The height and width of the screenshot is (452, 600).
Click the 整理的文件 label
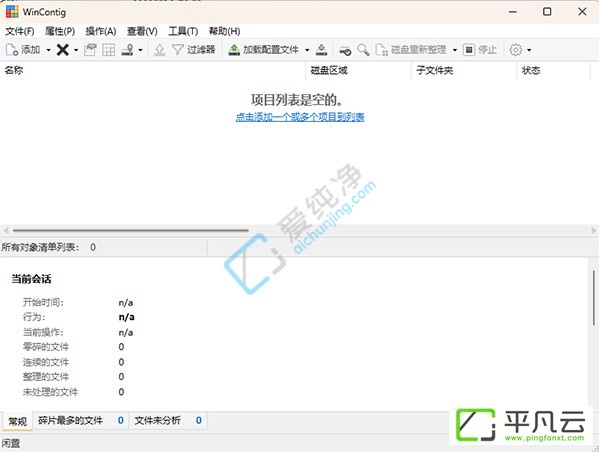[46, 377]
